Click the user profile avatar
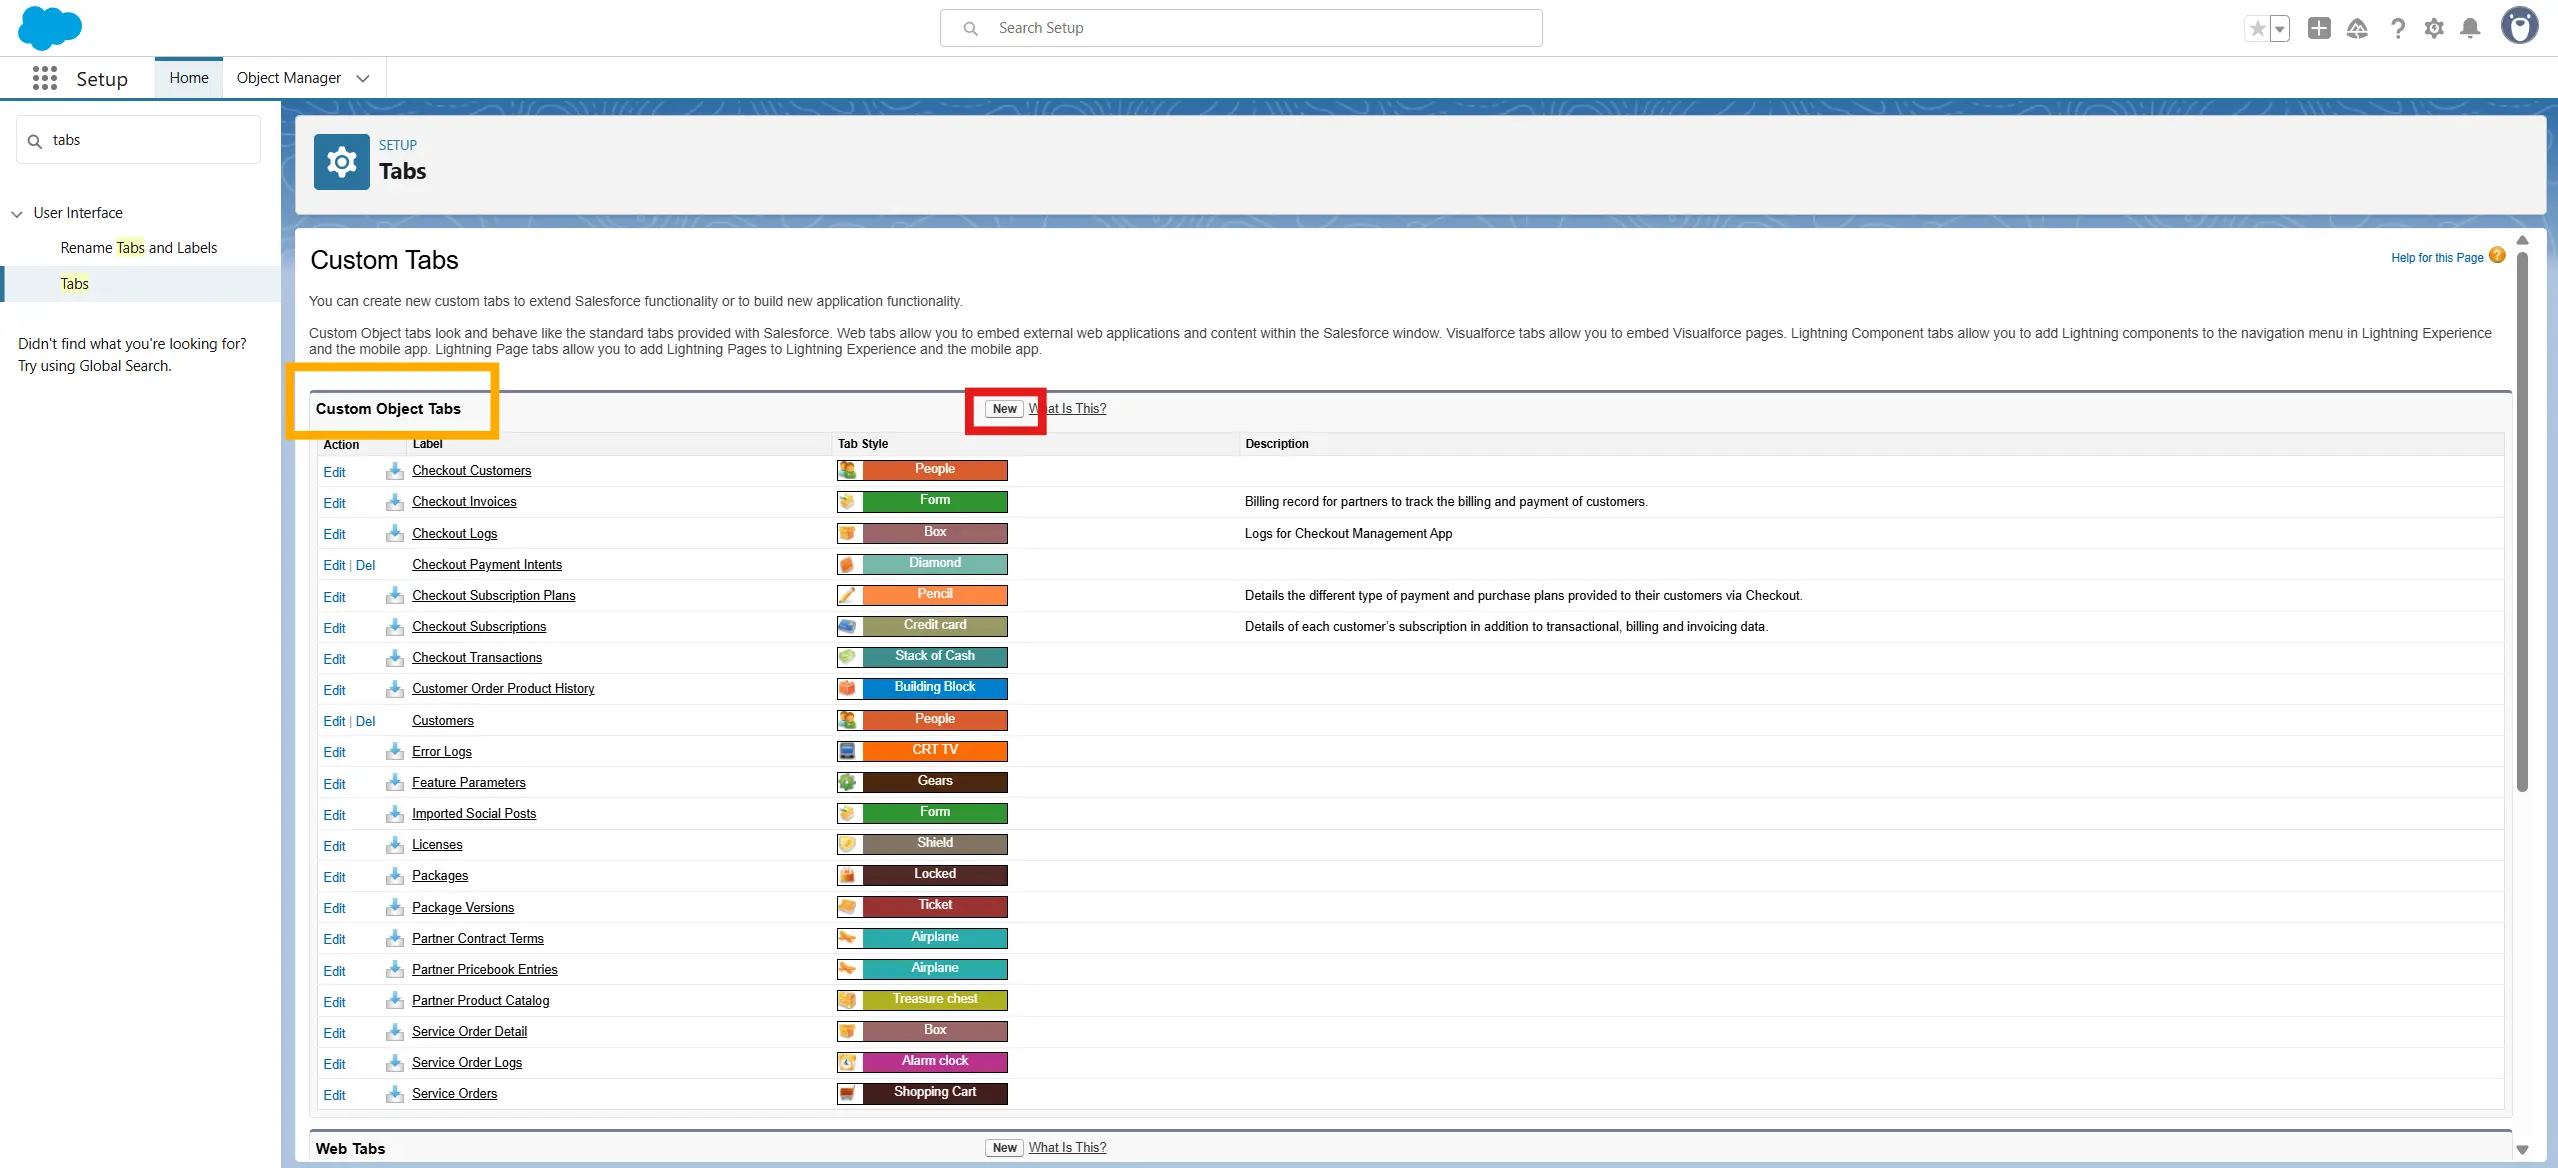 pos(2519,27)
